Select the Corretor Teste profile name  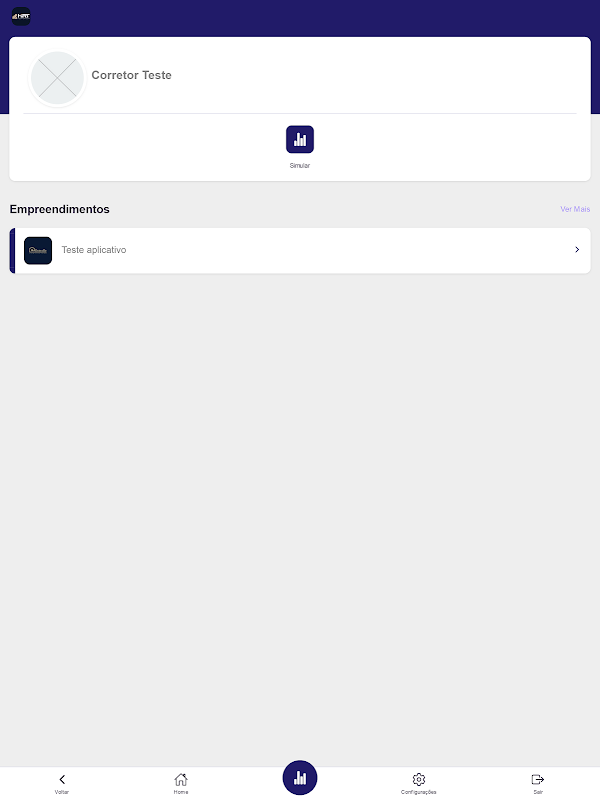[x=131, y=75]
